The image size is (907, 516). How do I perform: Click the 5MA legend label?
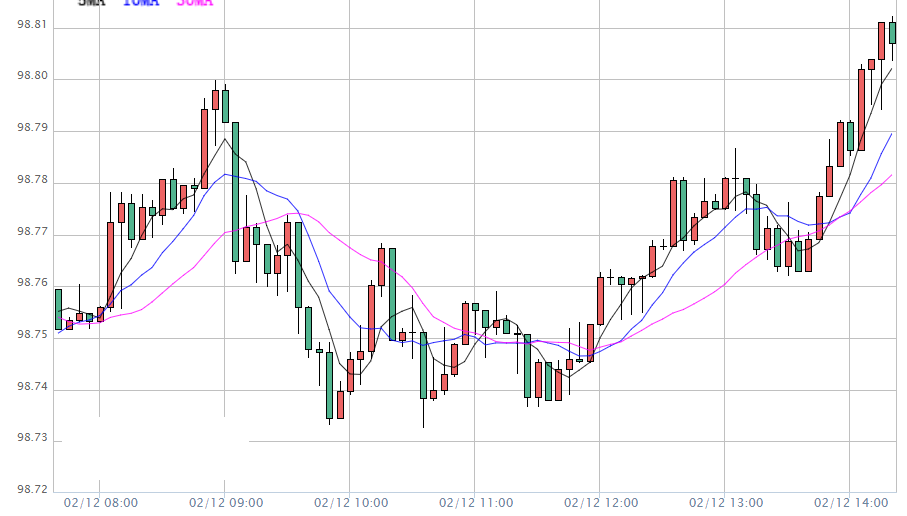93,3
